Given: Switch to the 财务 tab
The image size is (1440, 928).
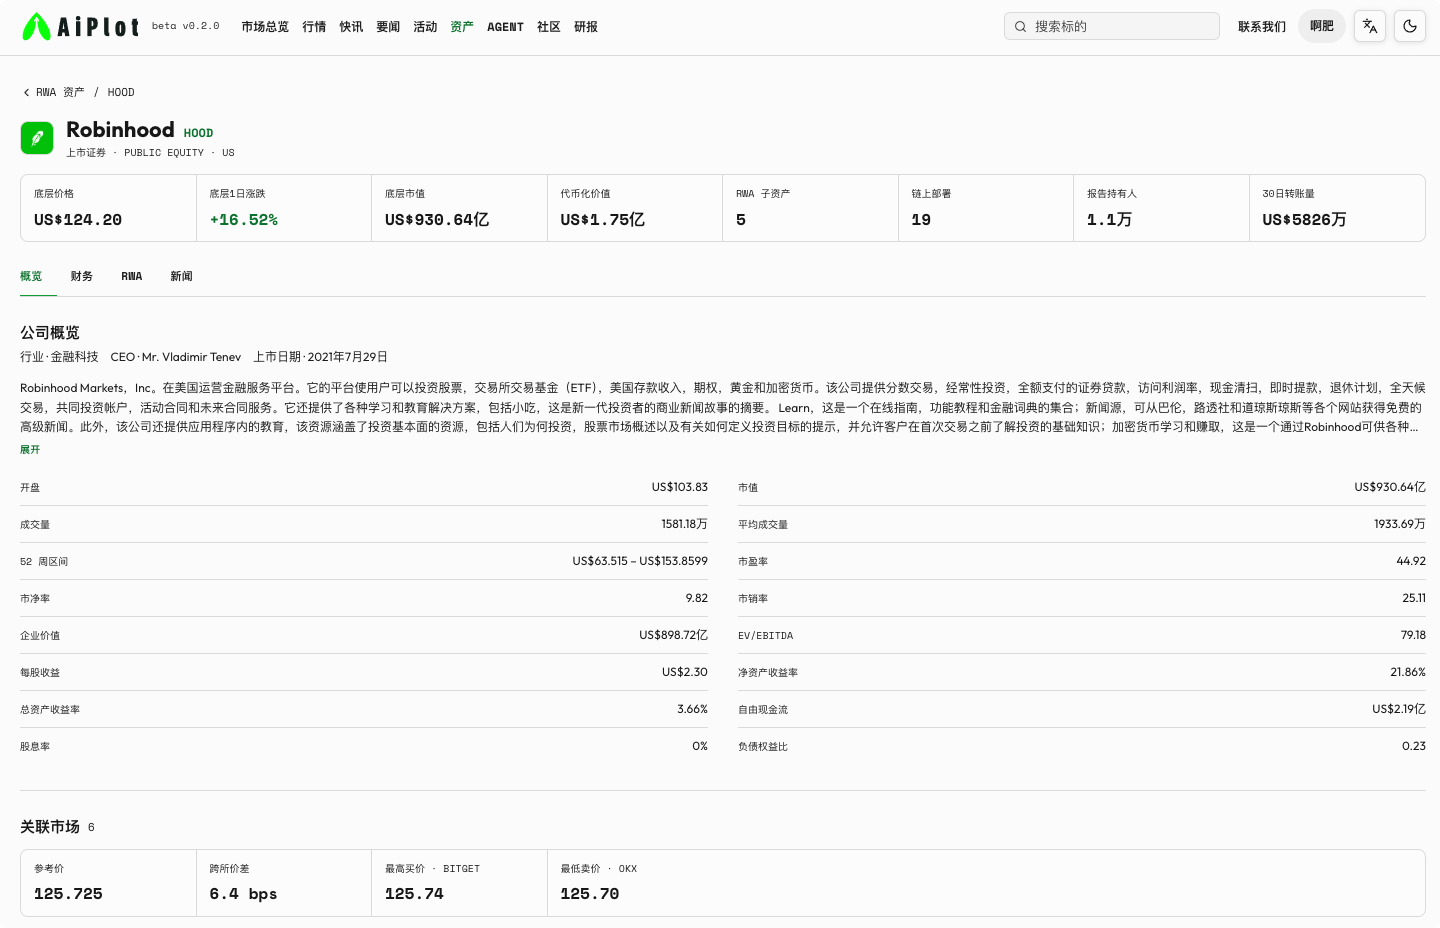Looking at the screenshot, I should 82,276.
